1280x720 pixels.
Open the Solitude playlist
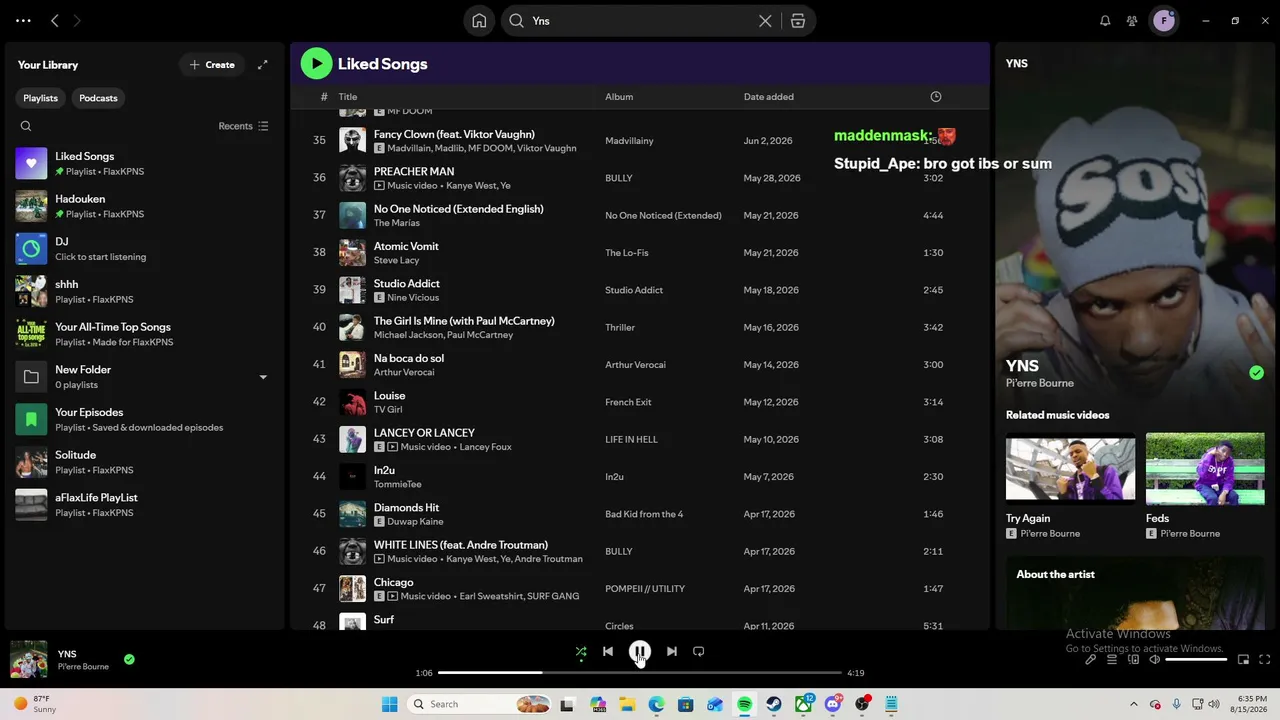[x=145, y=462]
